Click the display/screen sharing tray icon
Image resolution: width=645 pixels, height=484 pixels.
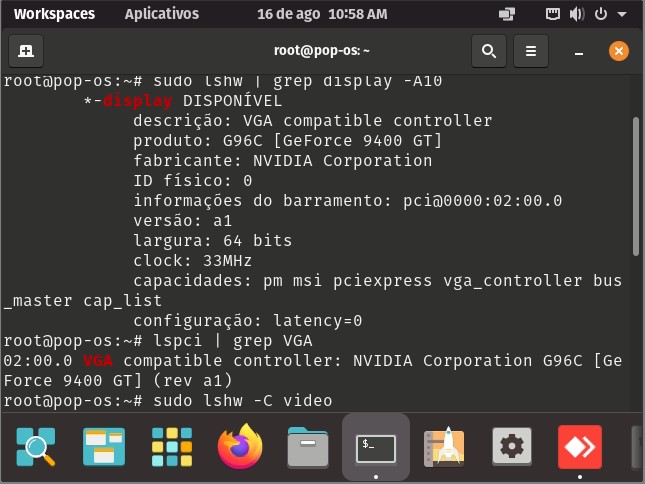coord(507,14)
